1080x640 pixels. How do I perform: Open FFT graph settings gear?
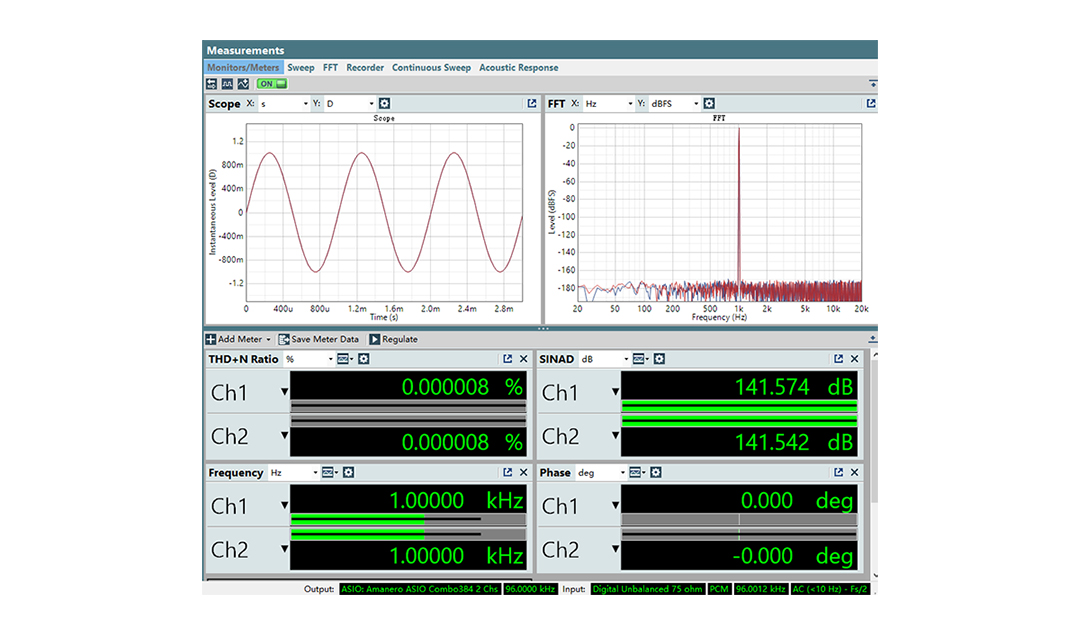[709, 104]
